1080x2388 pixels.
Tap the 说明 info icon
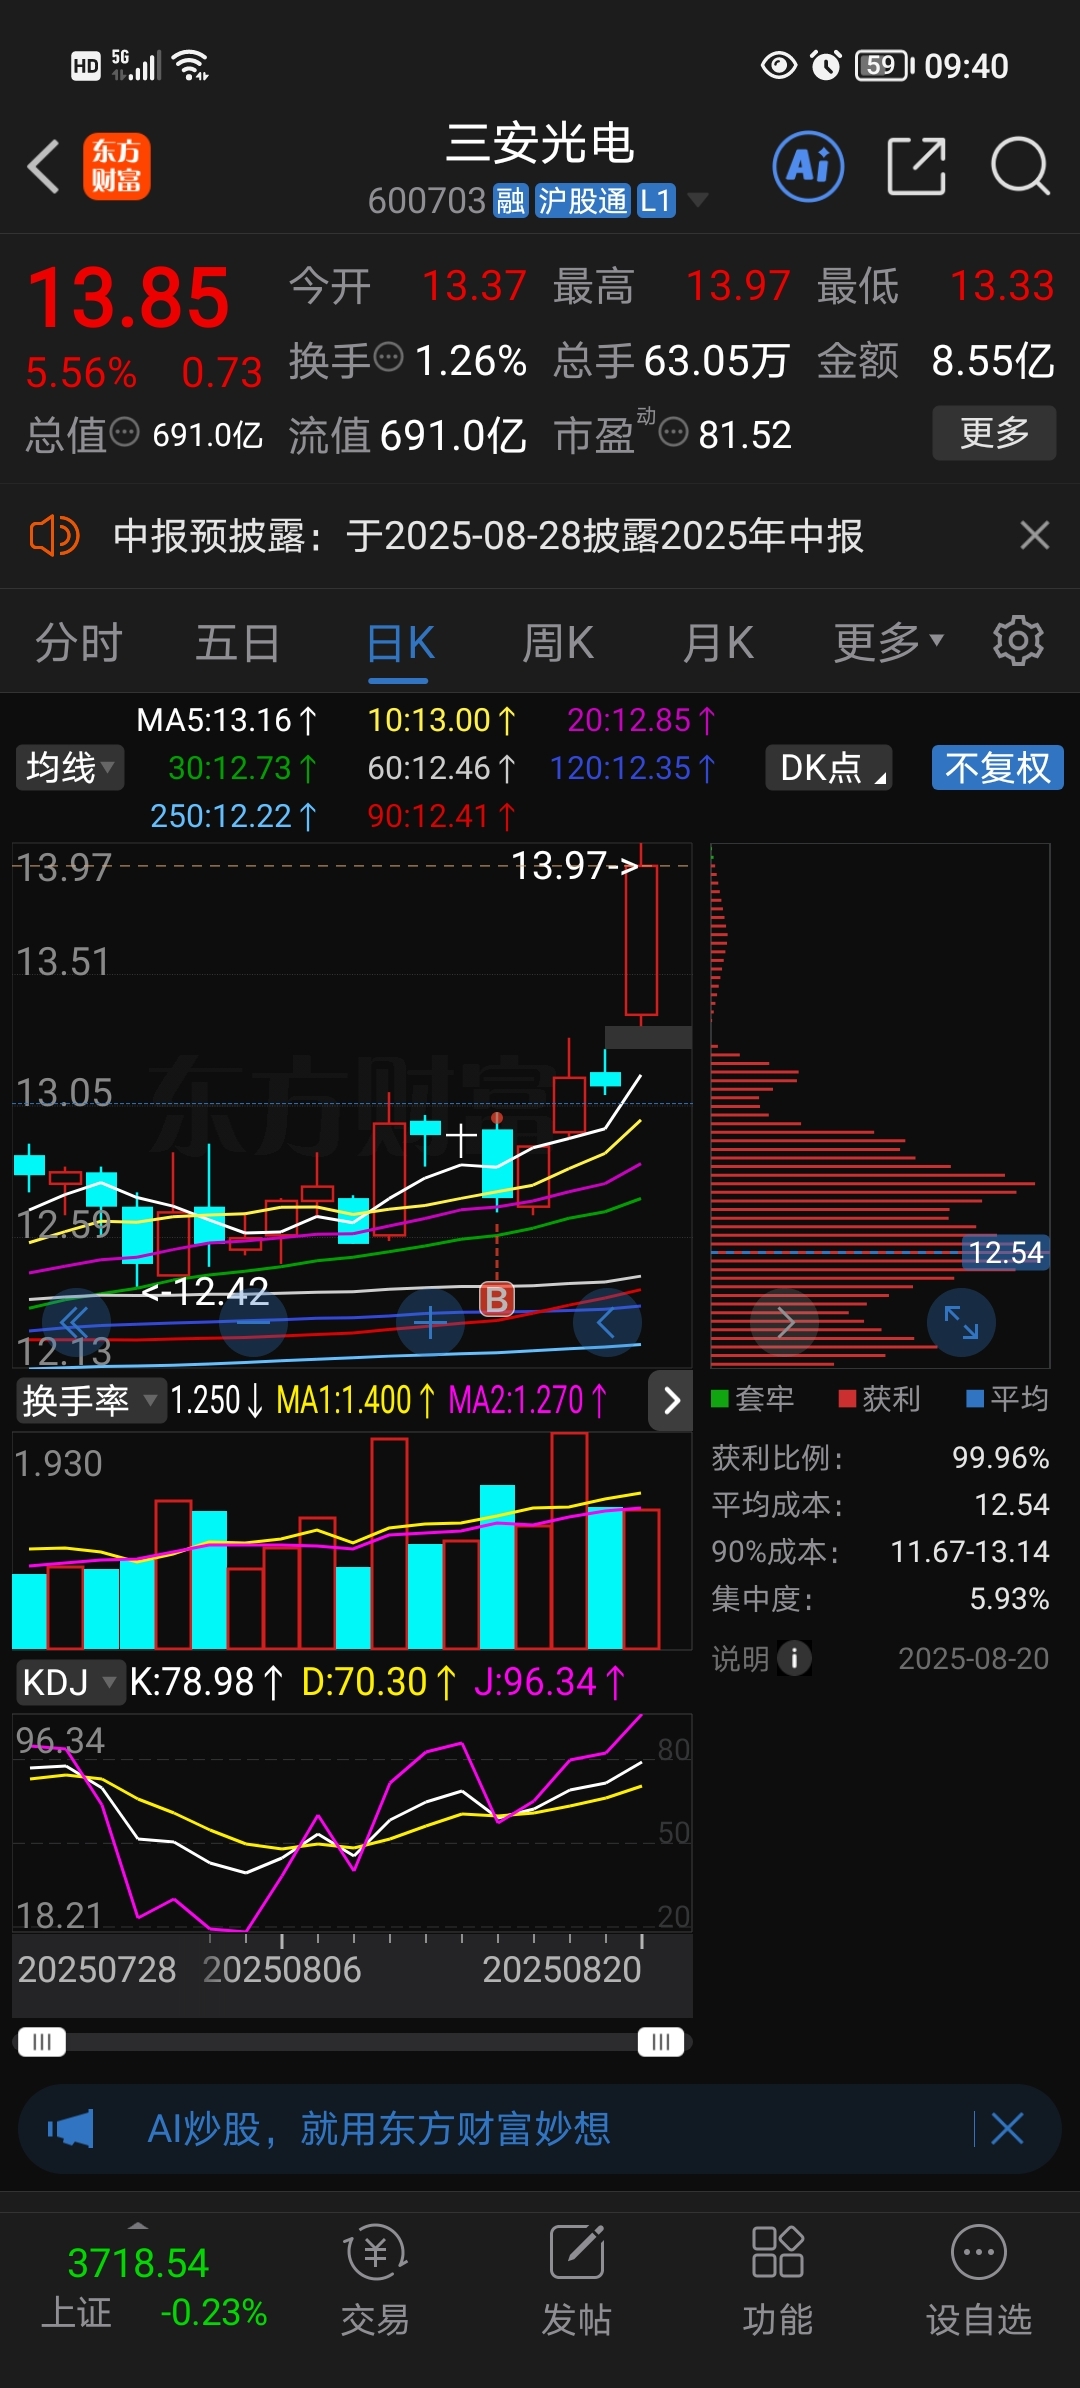click(x=794, y=1658)
